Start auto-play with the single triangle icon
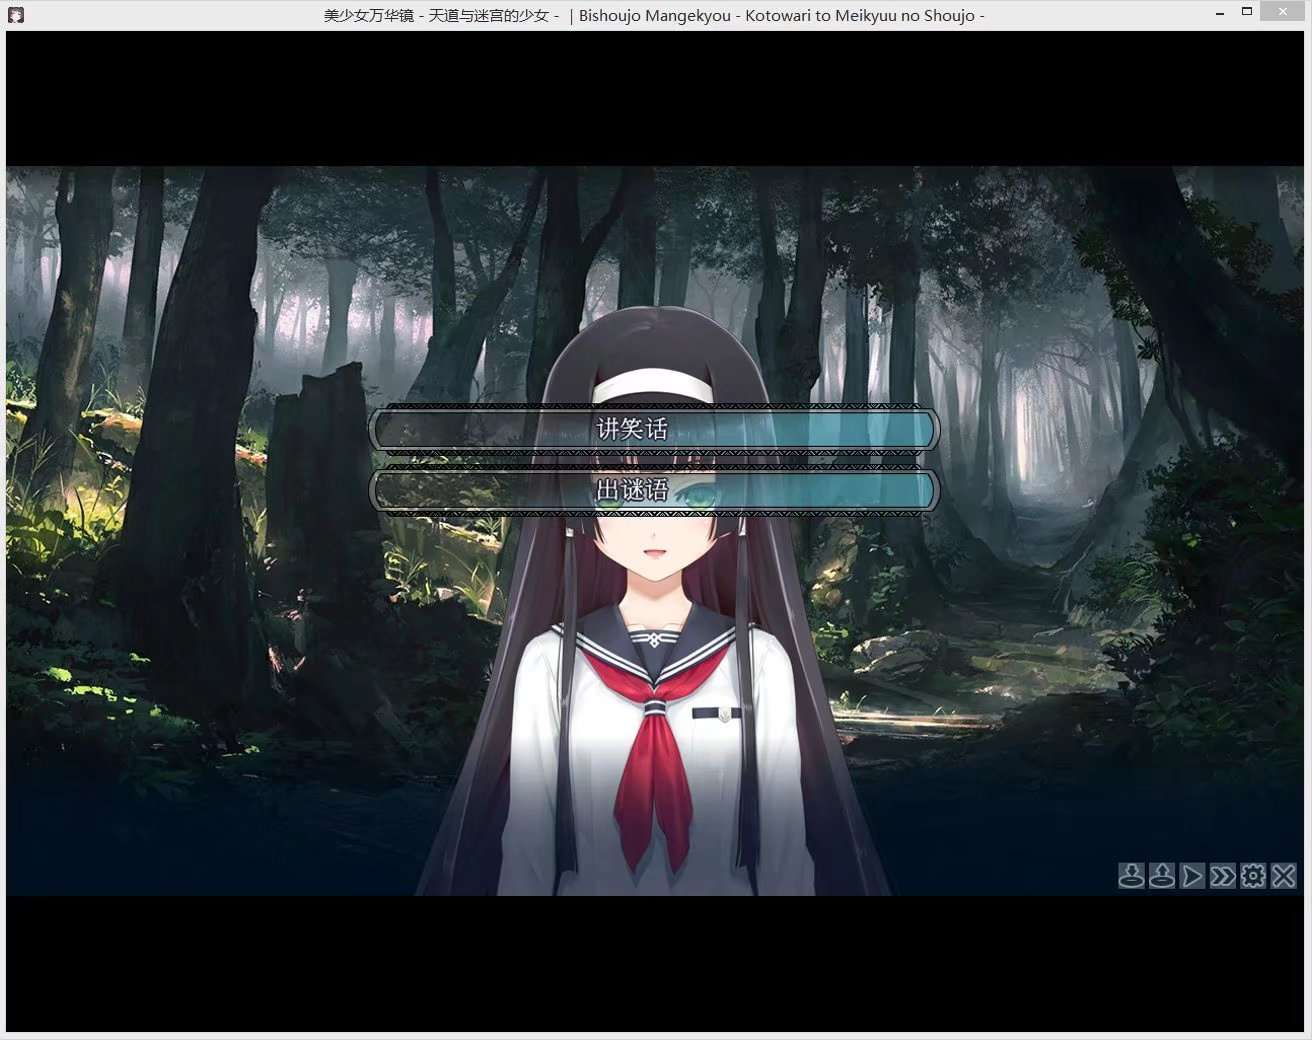This screenshot has height=1040, width=1312. point(1192,876)
